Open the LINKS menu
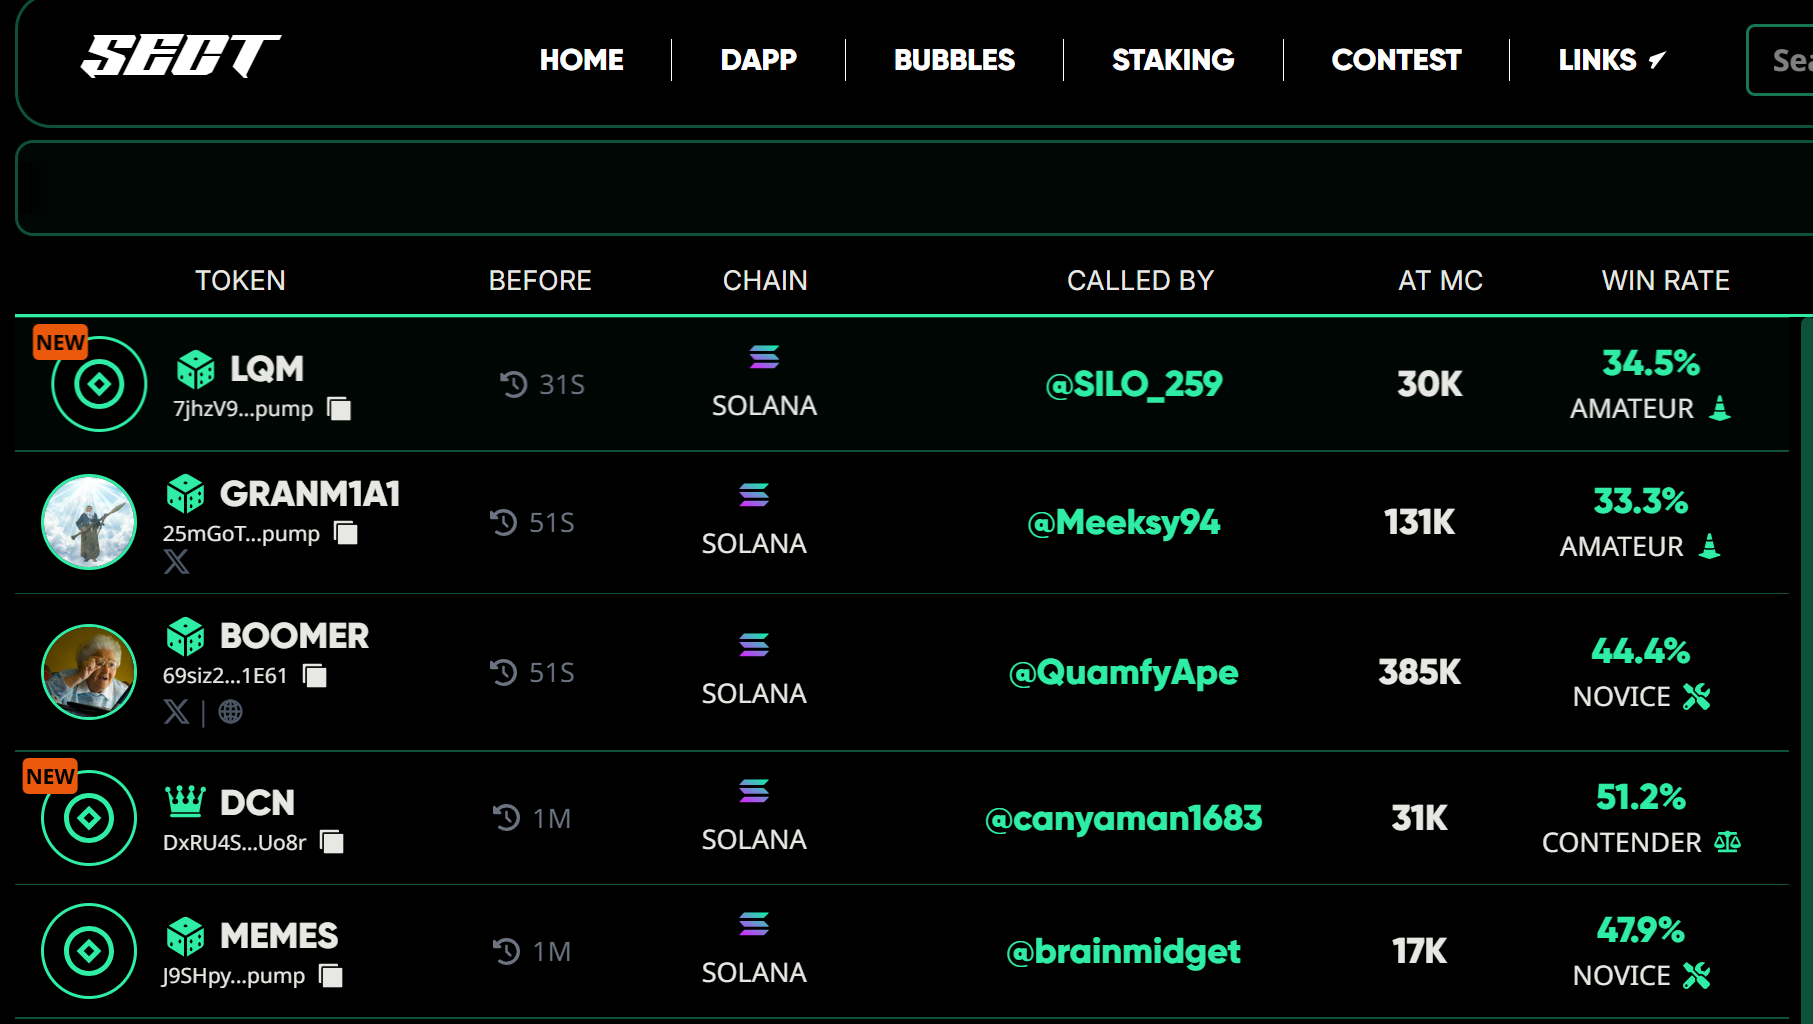The width and height of the screenshot is (1813, 1024). coord(1611,60)
